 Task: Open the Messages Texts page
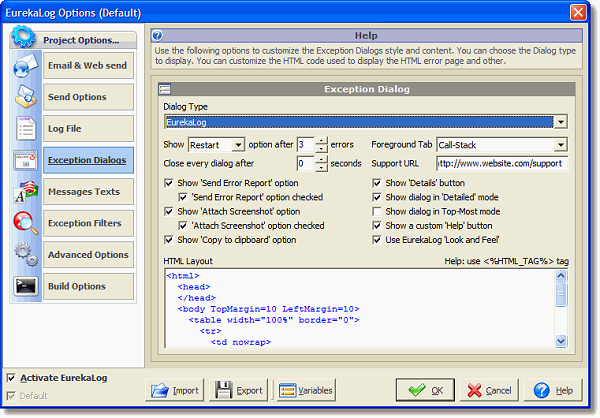click(88, 191)
